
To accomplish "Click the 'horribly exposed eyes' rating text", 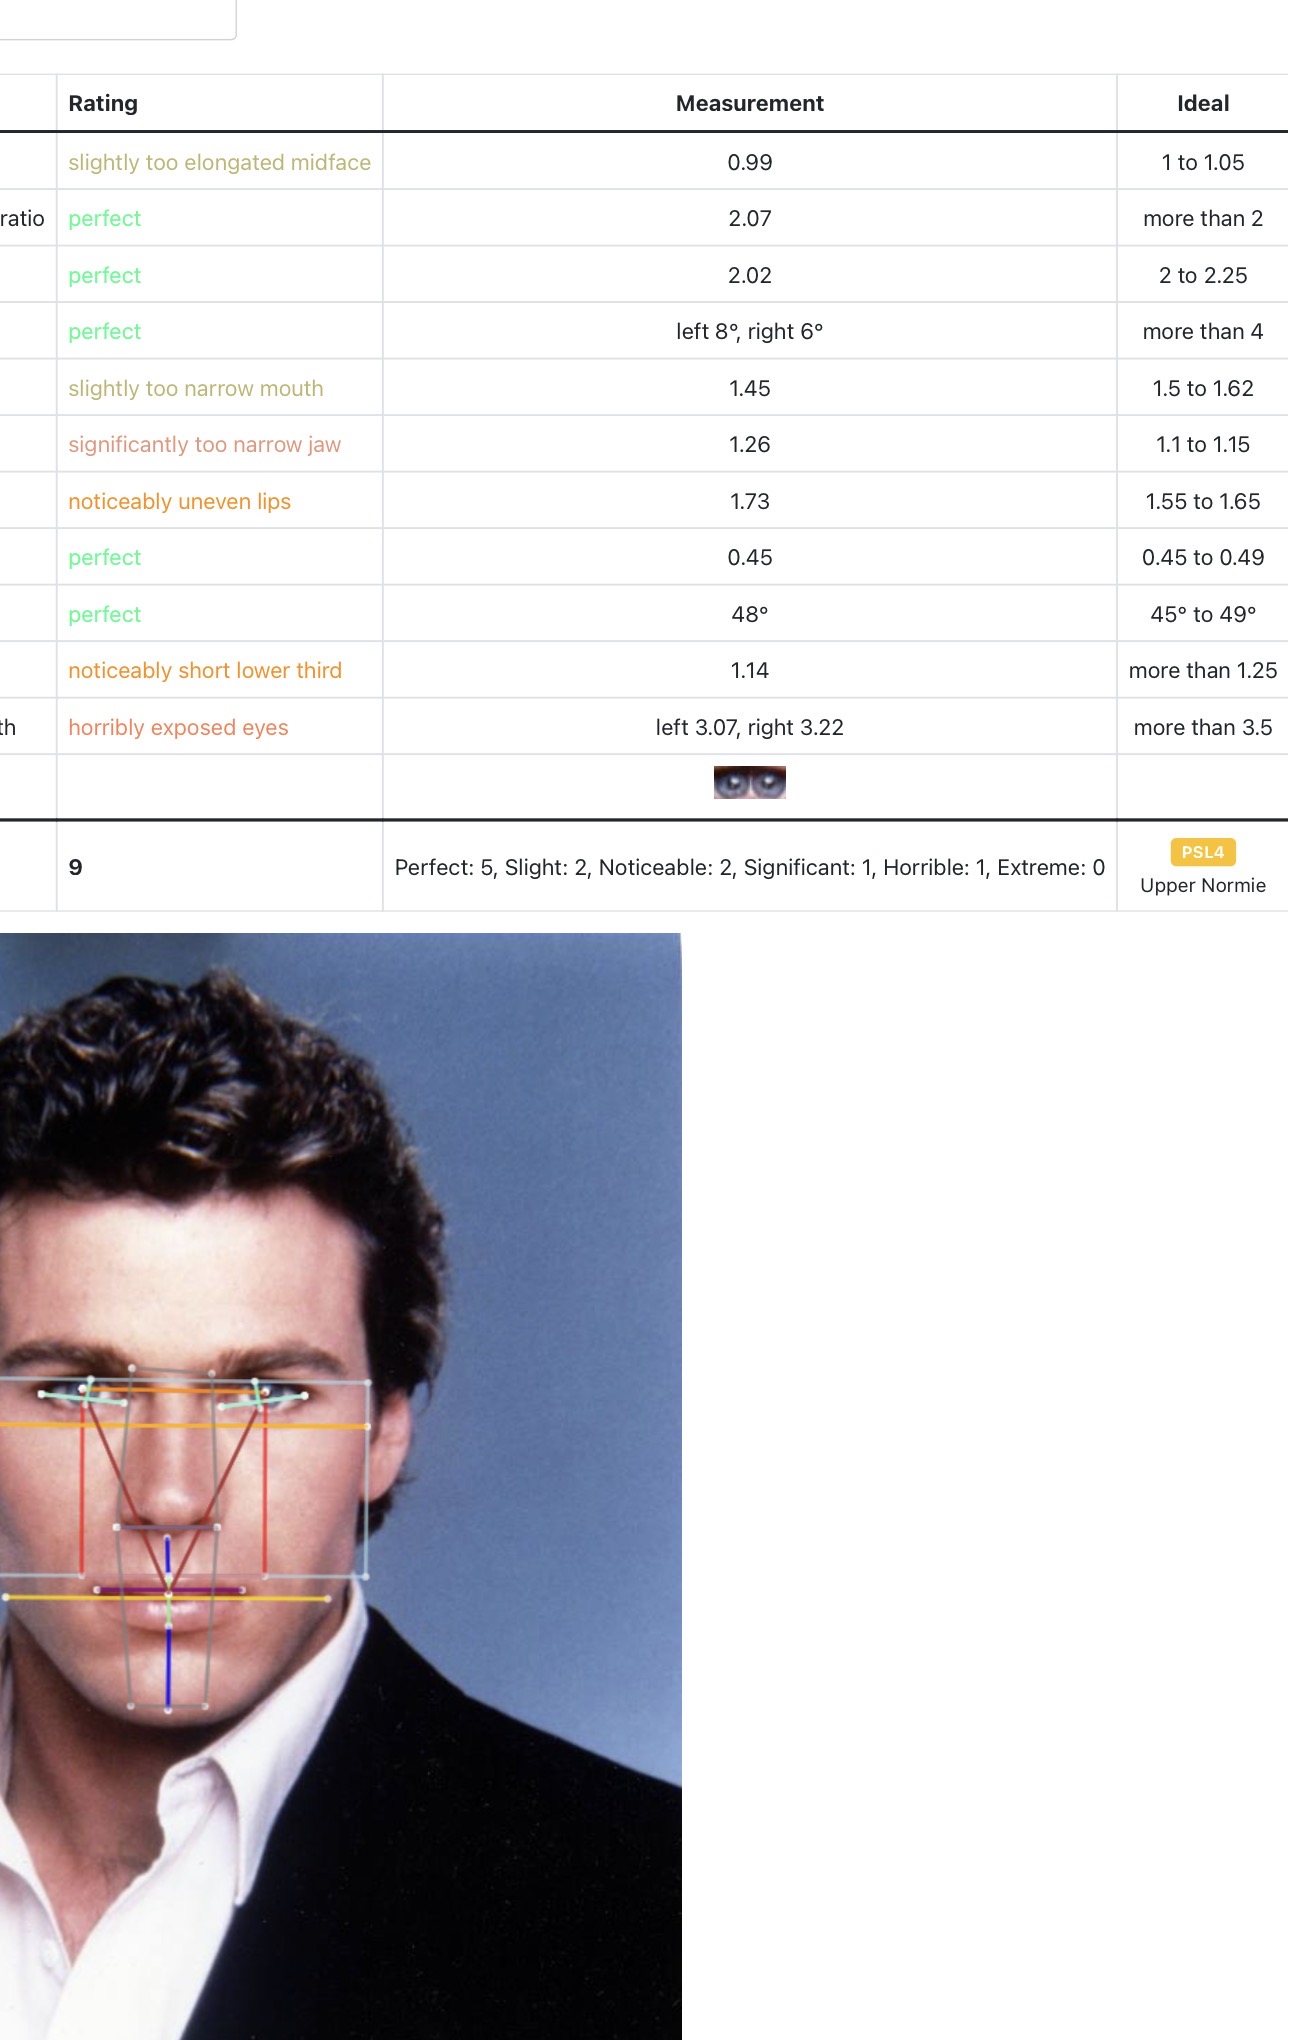I will click(x=178, y=727).
